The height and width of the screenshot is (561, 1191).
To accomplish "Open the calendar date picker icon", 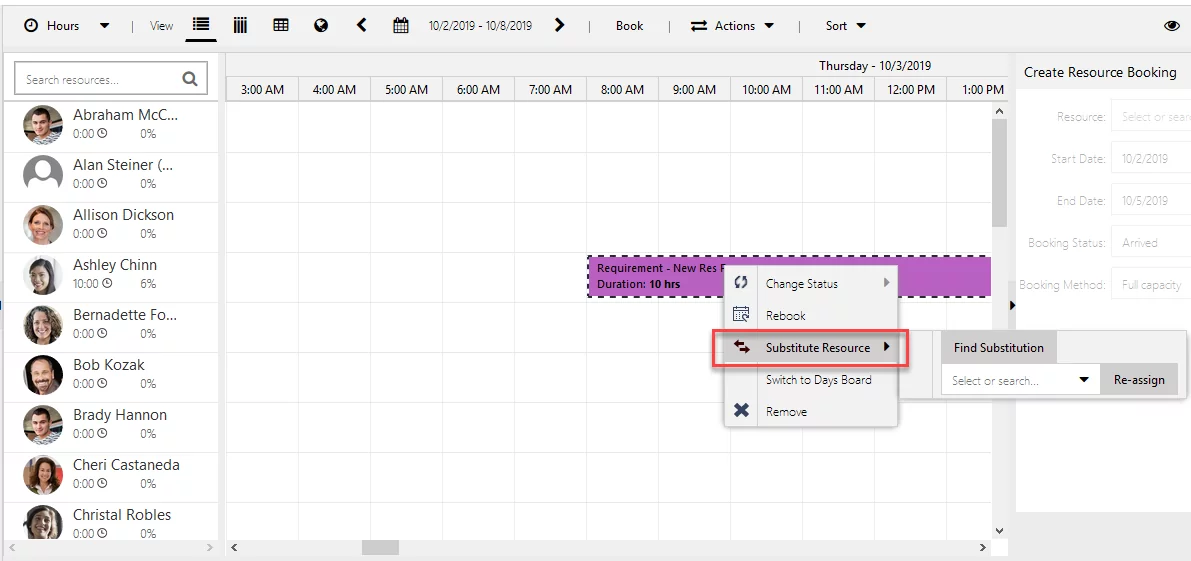I will 401,25.
